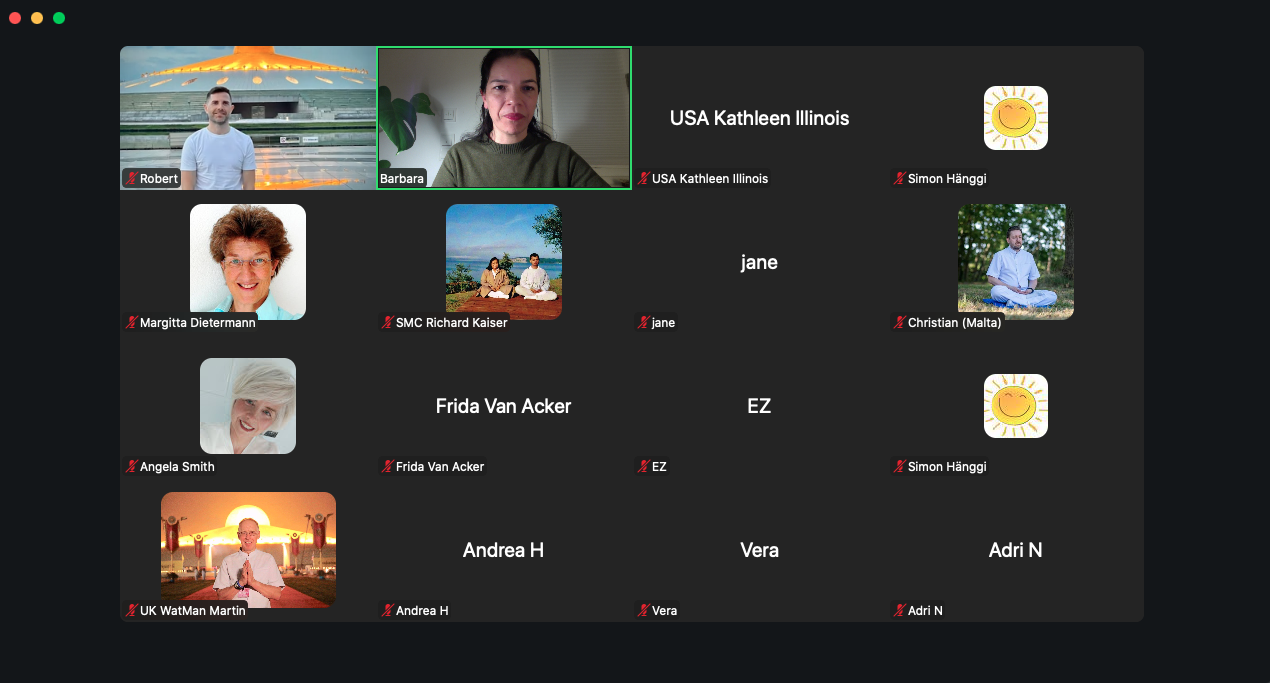Select muted mic icon beside UK WatMan Martin
This screenshot has height=683, width=1270.
click(131, 611)
